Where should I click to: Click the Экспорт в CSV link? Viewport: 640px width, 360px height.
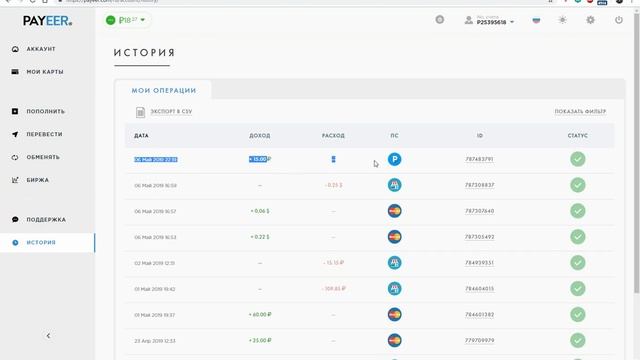tap(171, 111)
